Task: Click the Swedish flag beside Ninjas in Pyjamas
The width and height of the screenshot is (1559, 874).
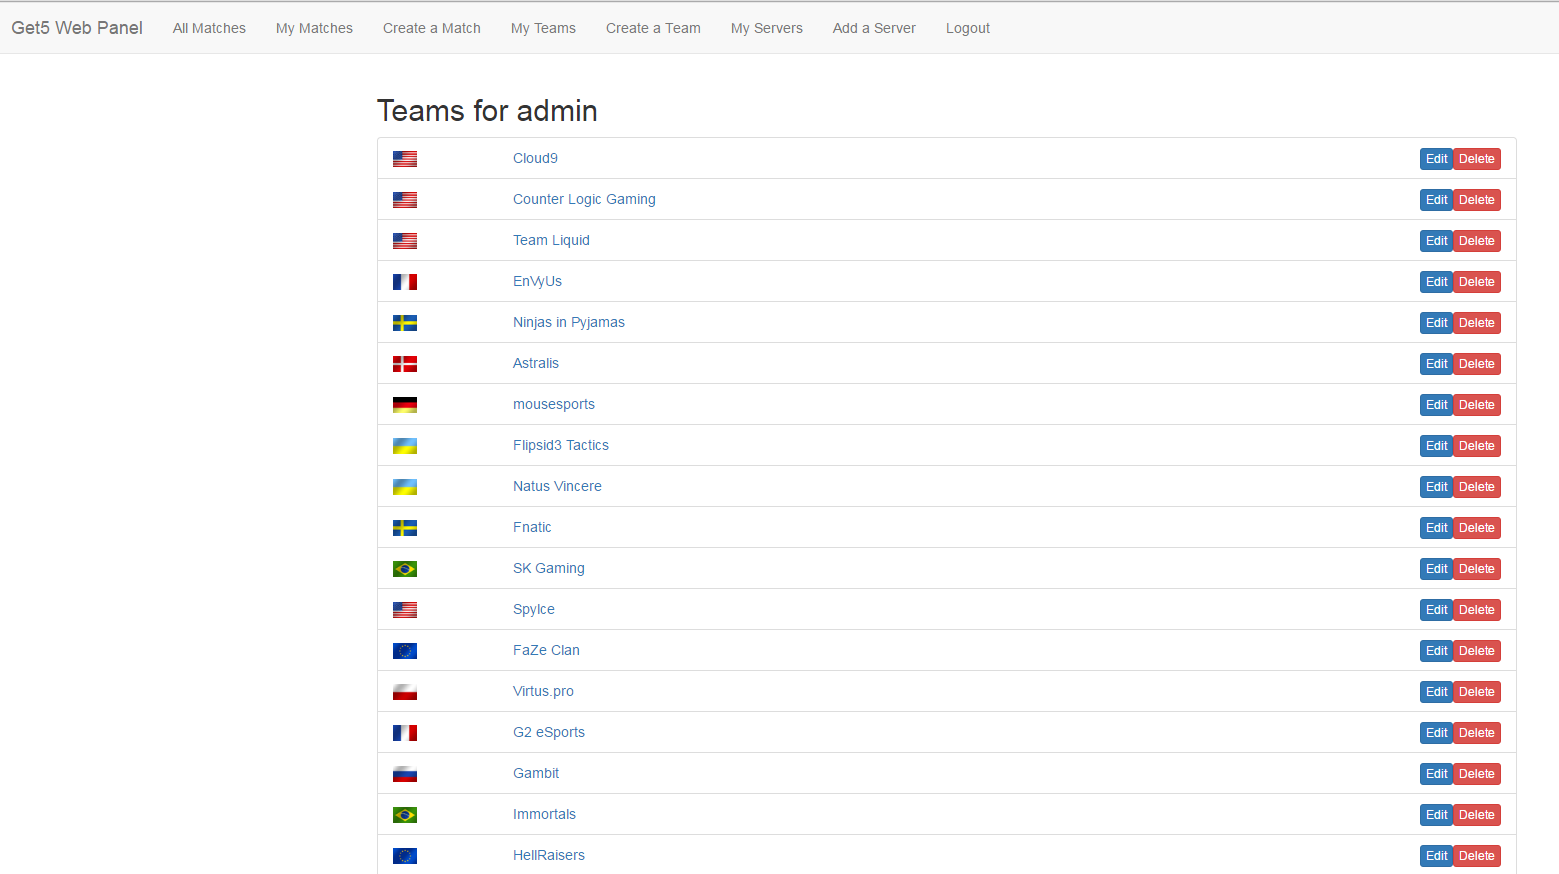Action: point(405,323)
